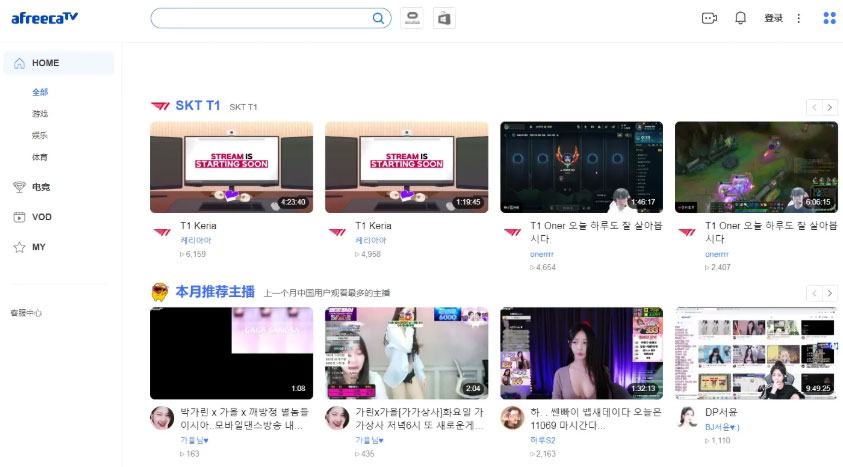The width and height of the screenshot is (843, 467).
Task: Click the HOME house icon
Action: 19,63
